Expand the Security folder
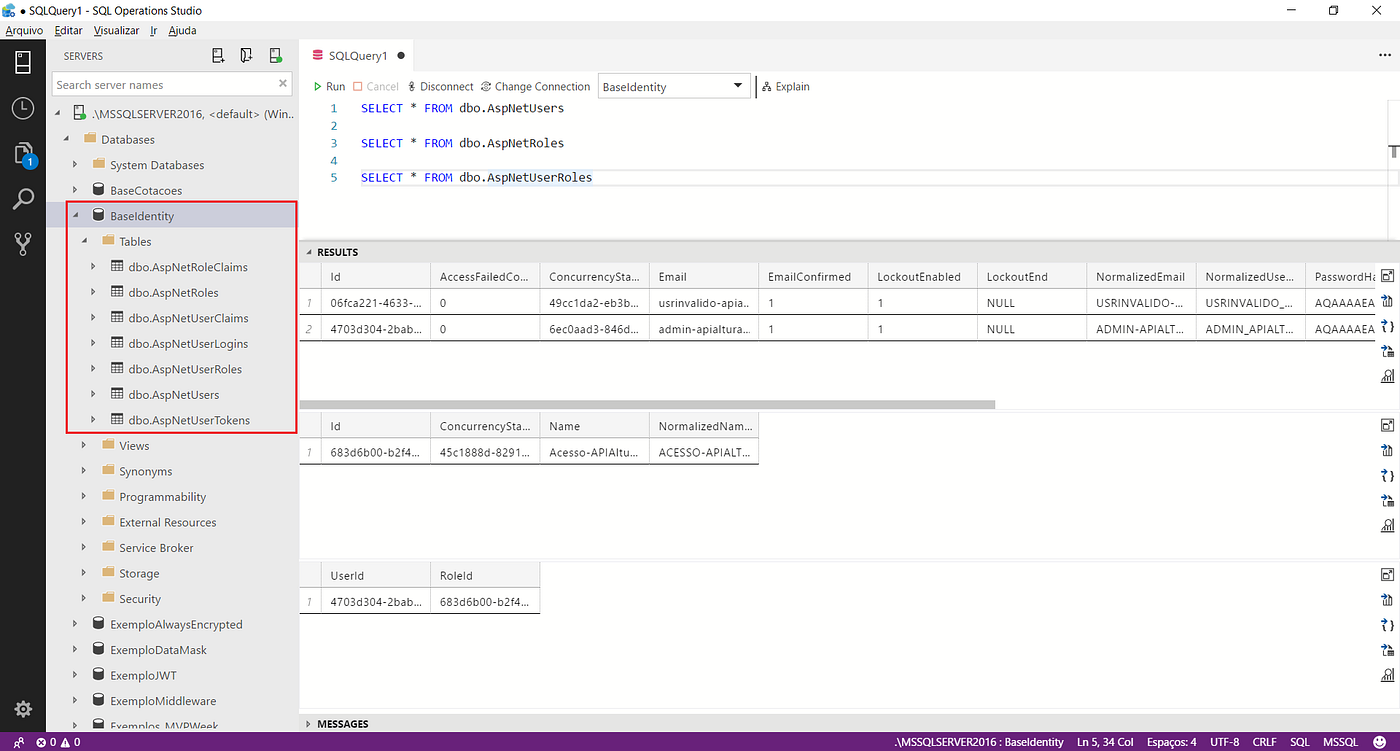The image size is (1400, 751). [84, 599]
